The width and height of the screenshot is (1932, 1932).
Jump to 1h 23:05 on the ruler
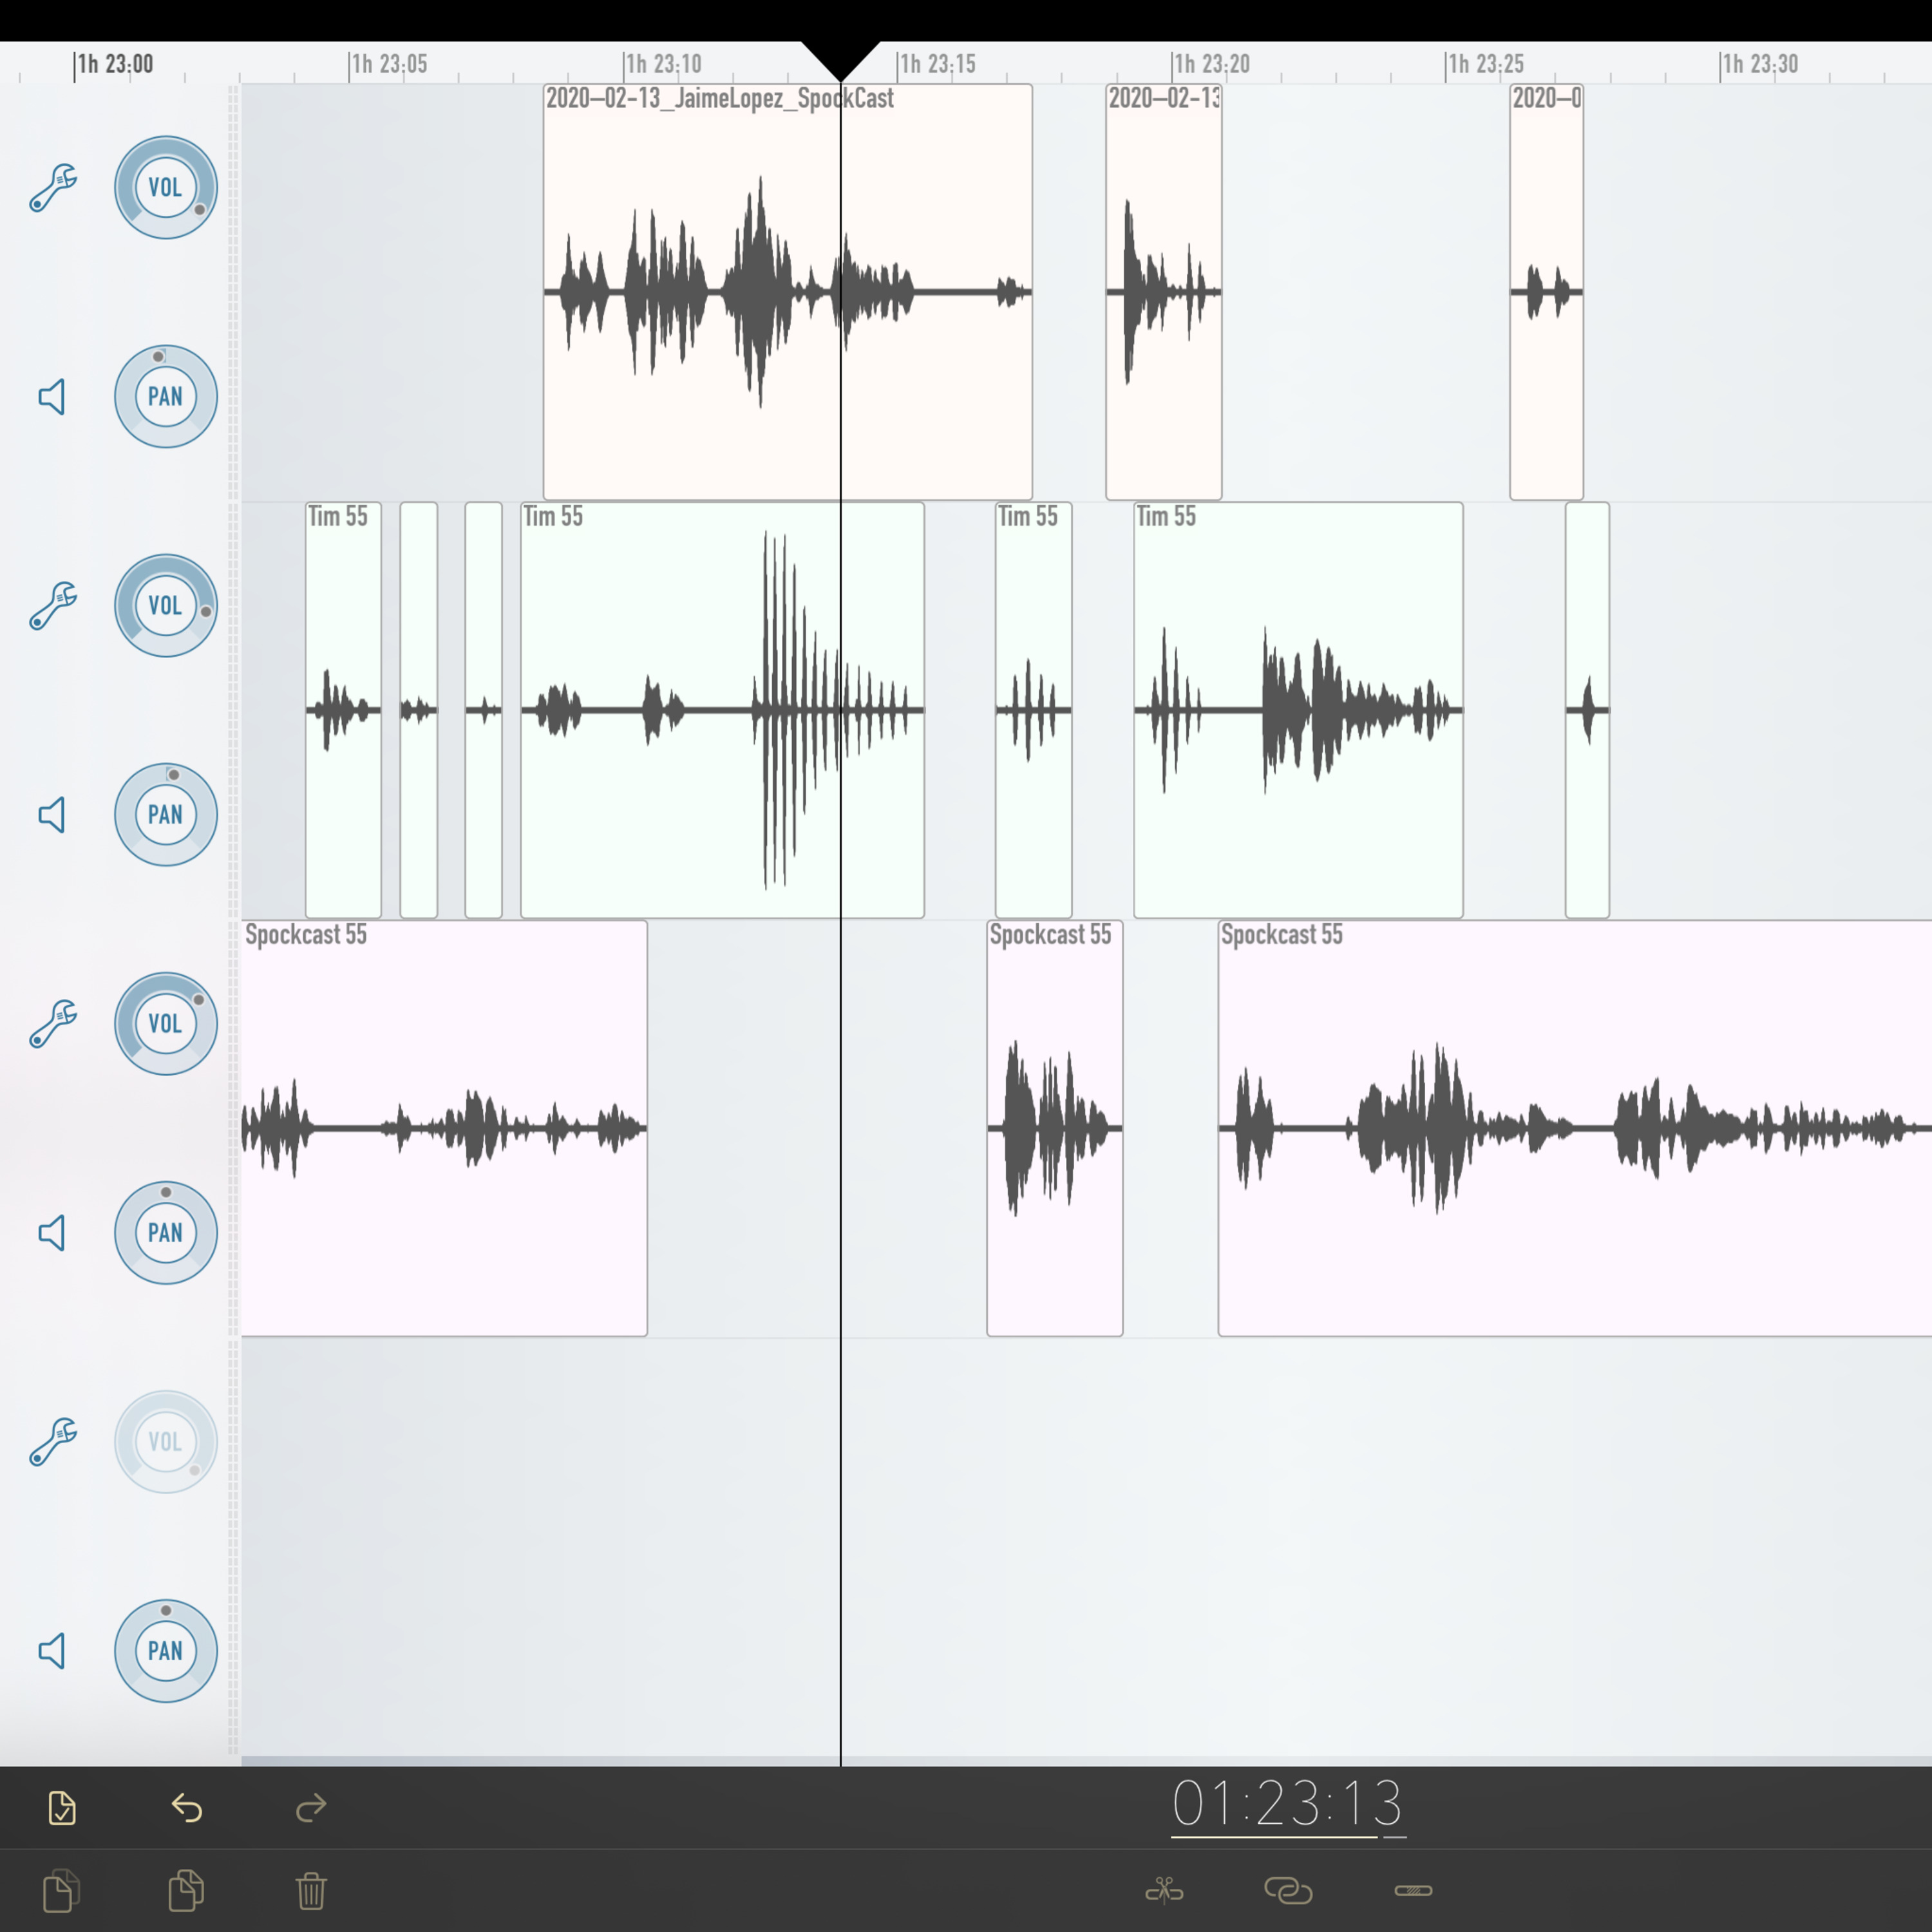point(388,64)
